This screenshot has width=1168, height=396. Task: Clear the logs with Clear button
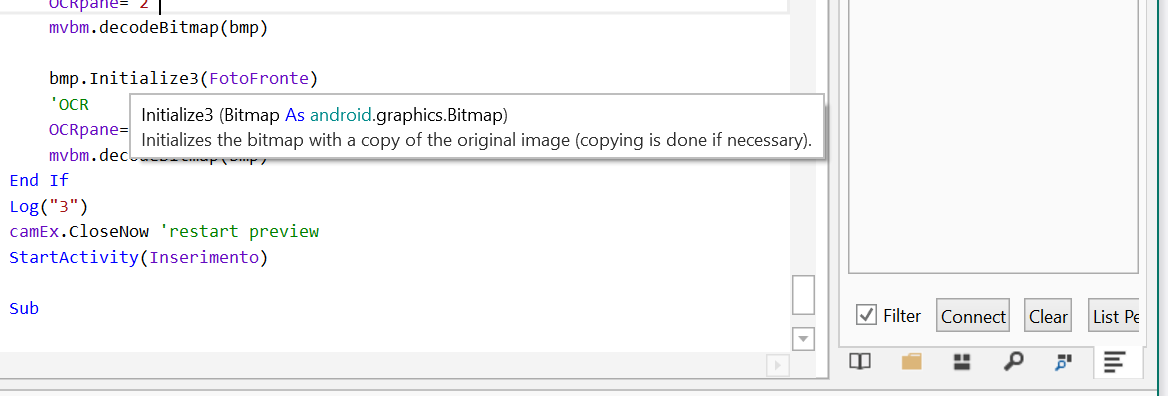(1048, 316)
